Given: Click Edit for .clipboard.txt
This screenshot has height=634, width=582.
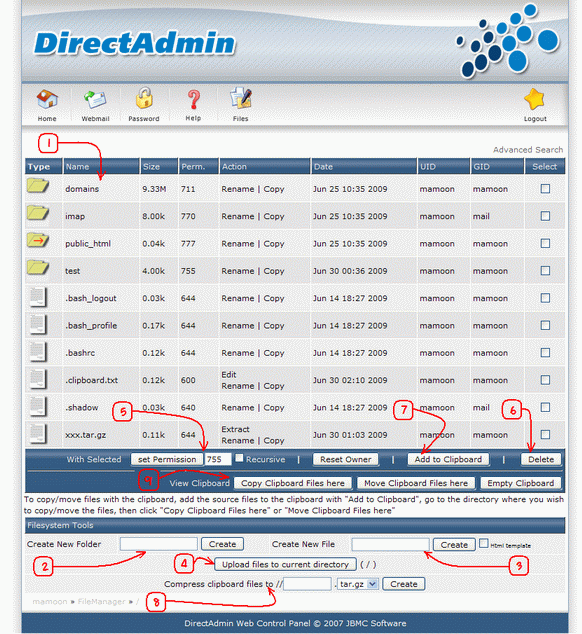Looking at the screenshot, I should [229, 374].
